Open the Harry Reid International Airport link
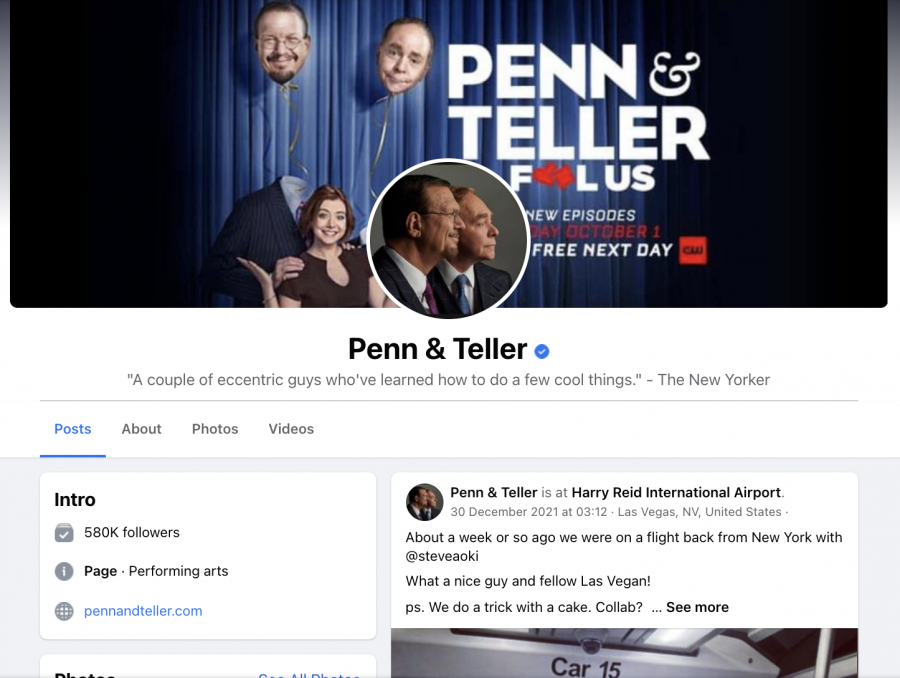The height and width of the screenshot is (678, 900). [x=676, y=493]
